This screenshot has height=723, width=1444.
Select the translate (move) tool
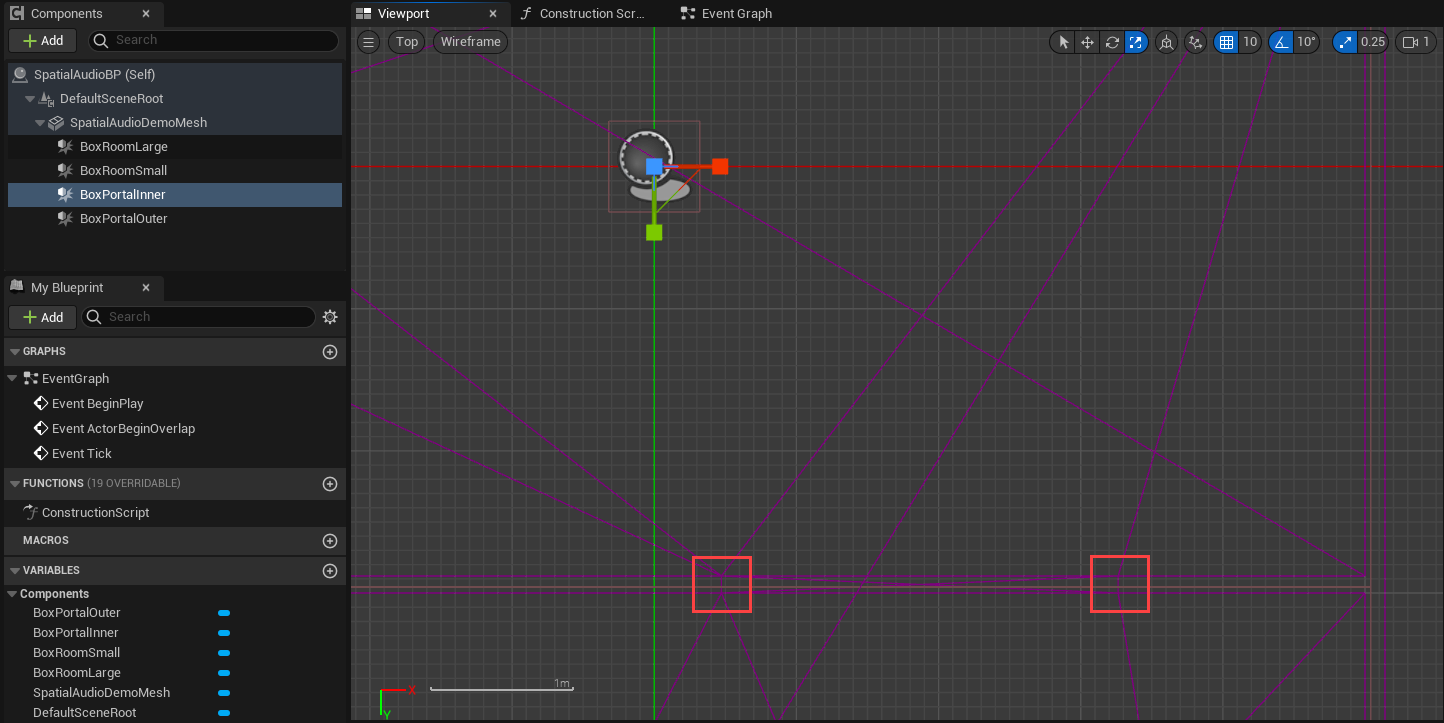(1087, 42)
